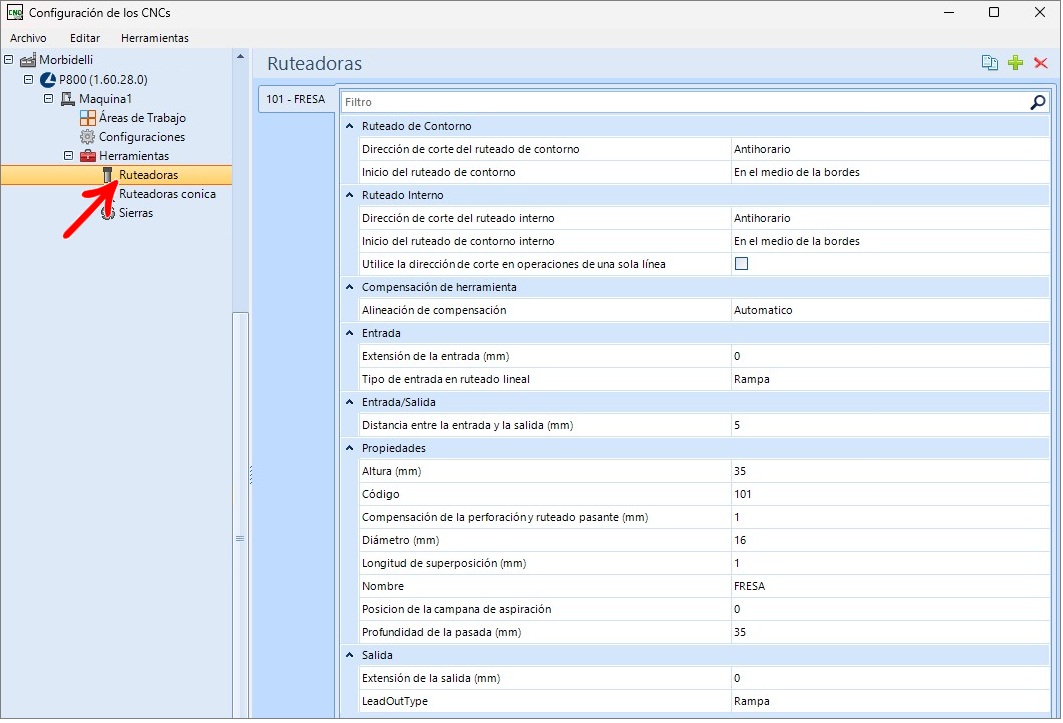
Task: Click the Herramientas toolbox icon
Action: (x=87, y=156)
